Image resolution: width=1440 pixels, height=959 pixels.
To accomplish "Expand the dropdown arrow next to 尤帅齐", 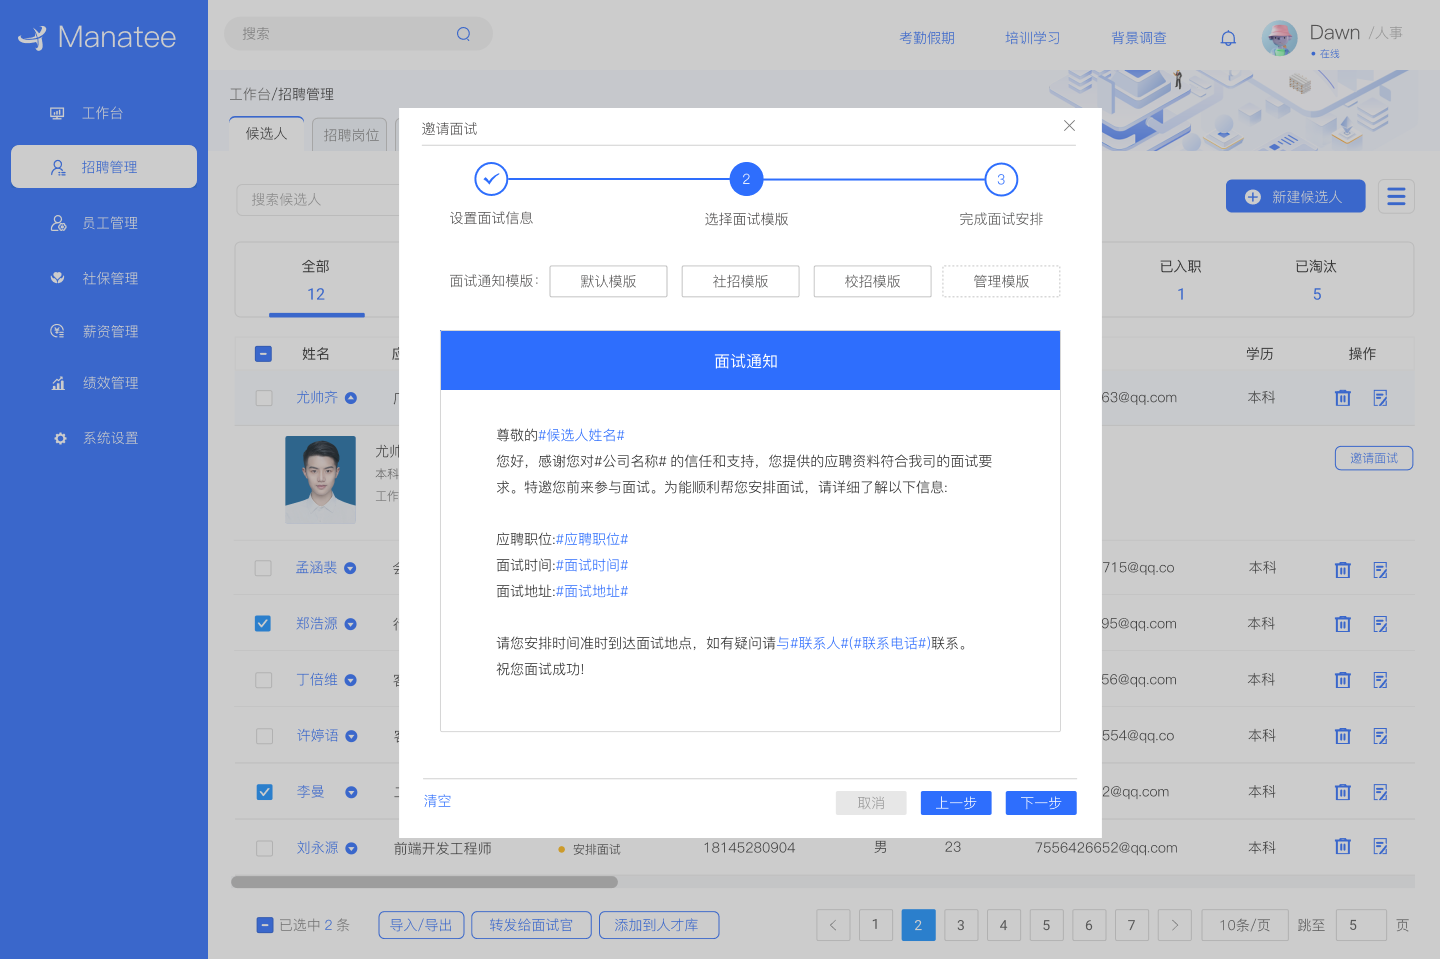I will coord(352,397).
